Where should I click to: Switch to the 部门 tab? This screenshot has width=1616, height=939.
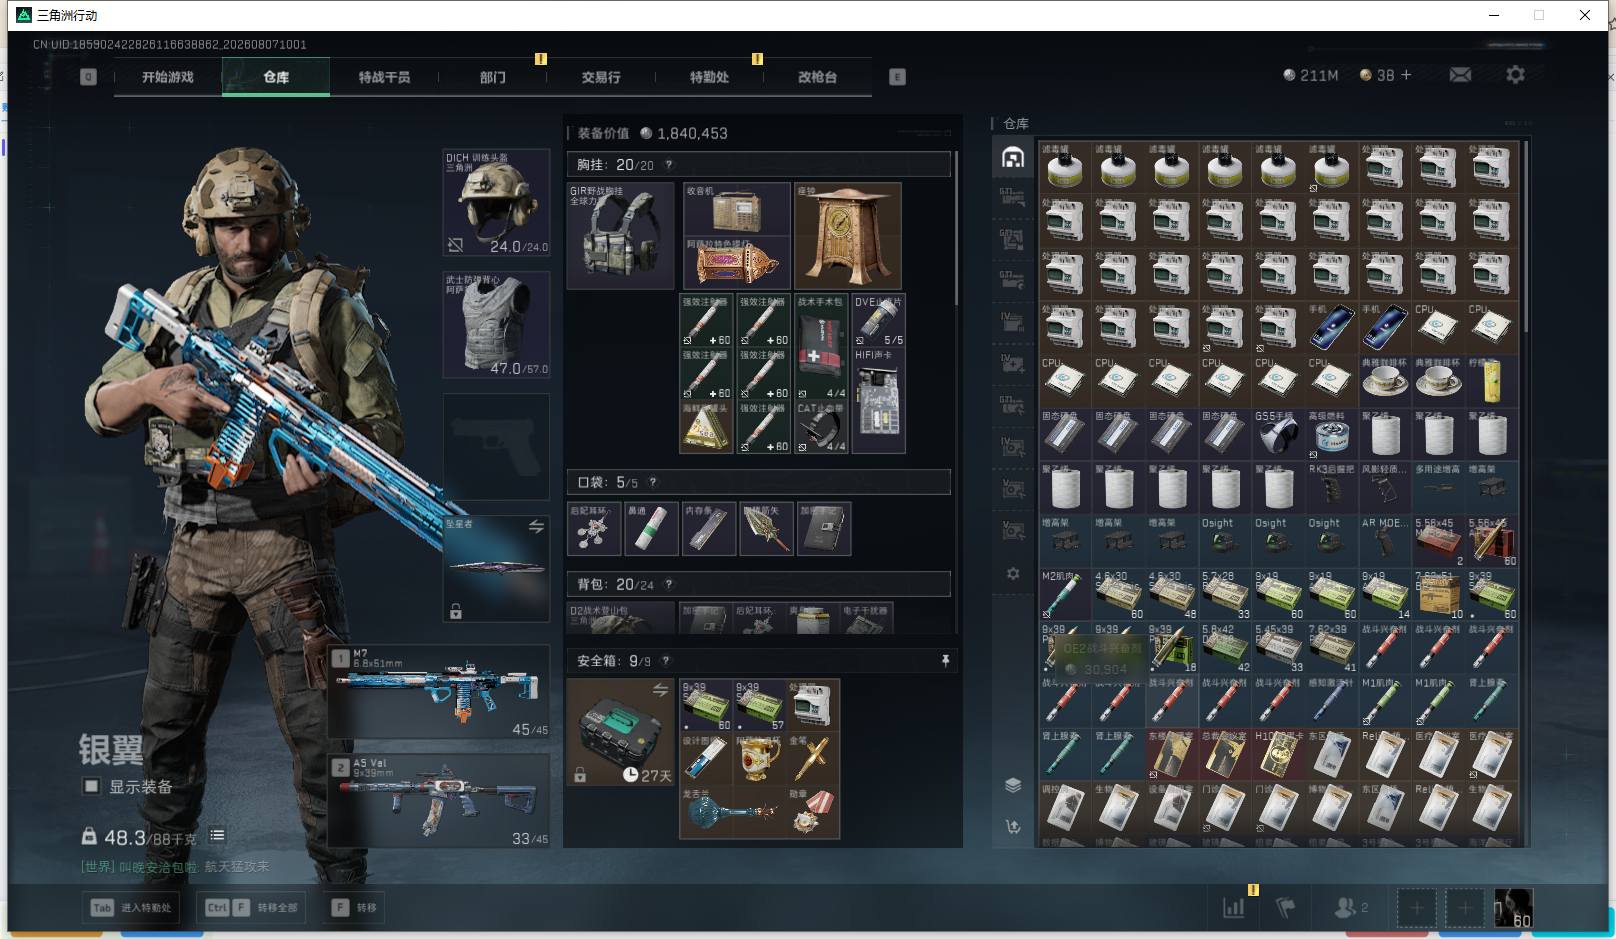[492, 77]
